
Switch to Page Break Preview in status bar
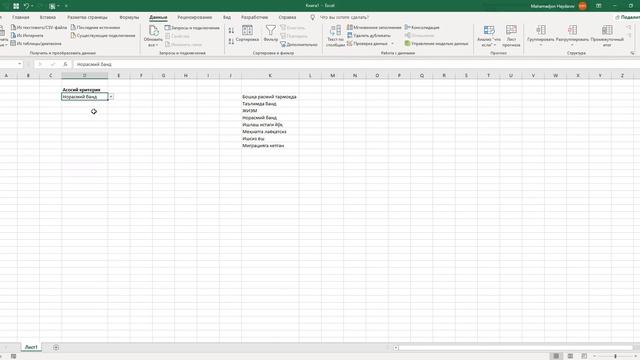pos(584,356)
